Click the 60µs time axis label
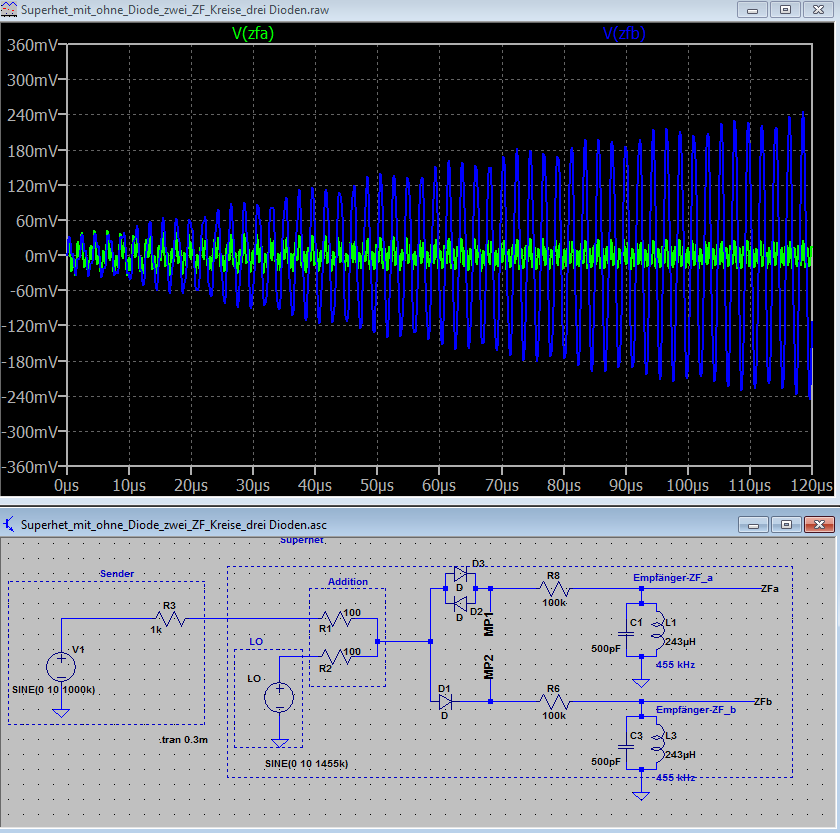This screenshot has width=840, height=833. 439,485
